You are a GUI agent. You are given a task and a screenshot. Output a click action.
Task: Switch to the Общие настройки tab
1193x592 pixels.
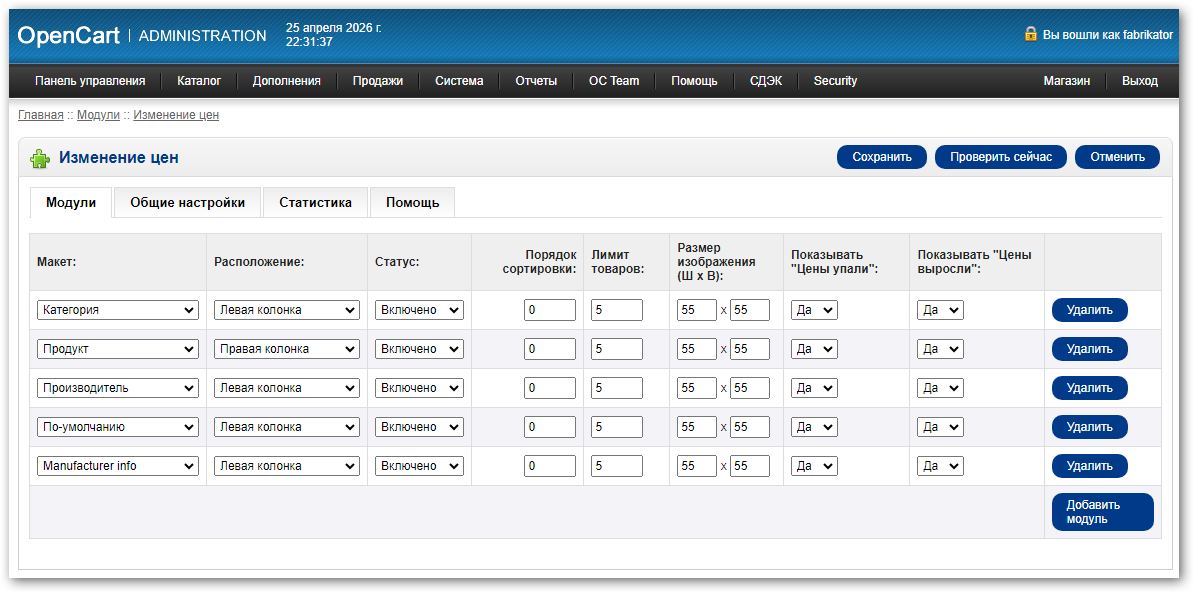coord(187,202)
